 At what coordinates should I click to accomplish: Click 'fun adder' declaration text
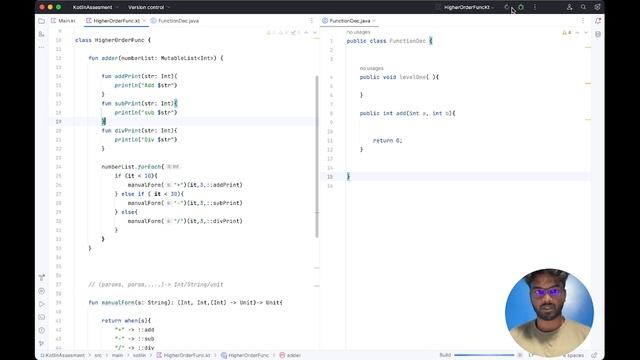103,58
